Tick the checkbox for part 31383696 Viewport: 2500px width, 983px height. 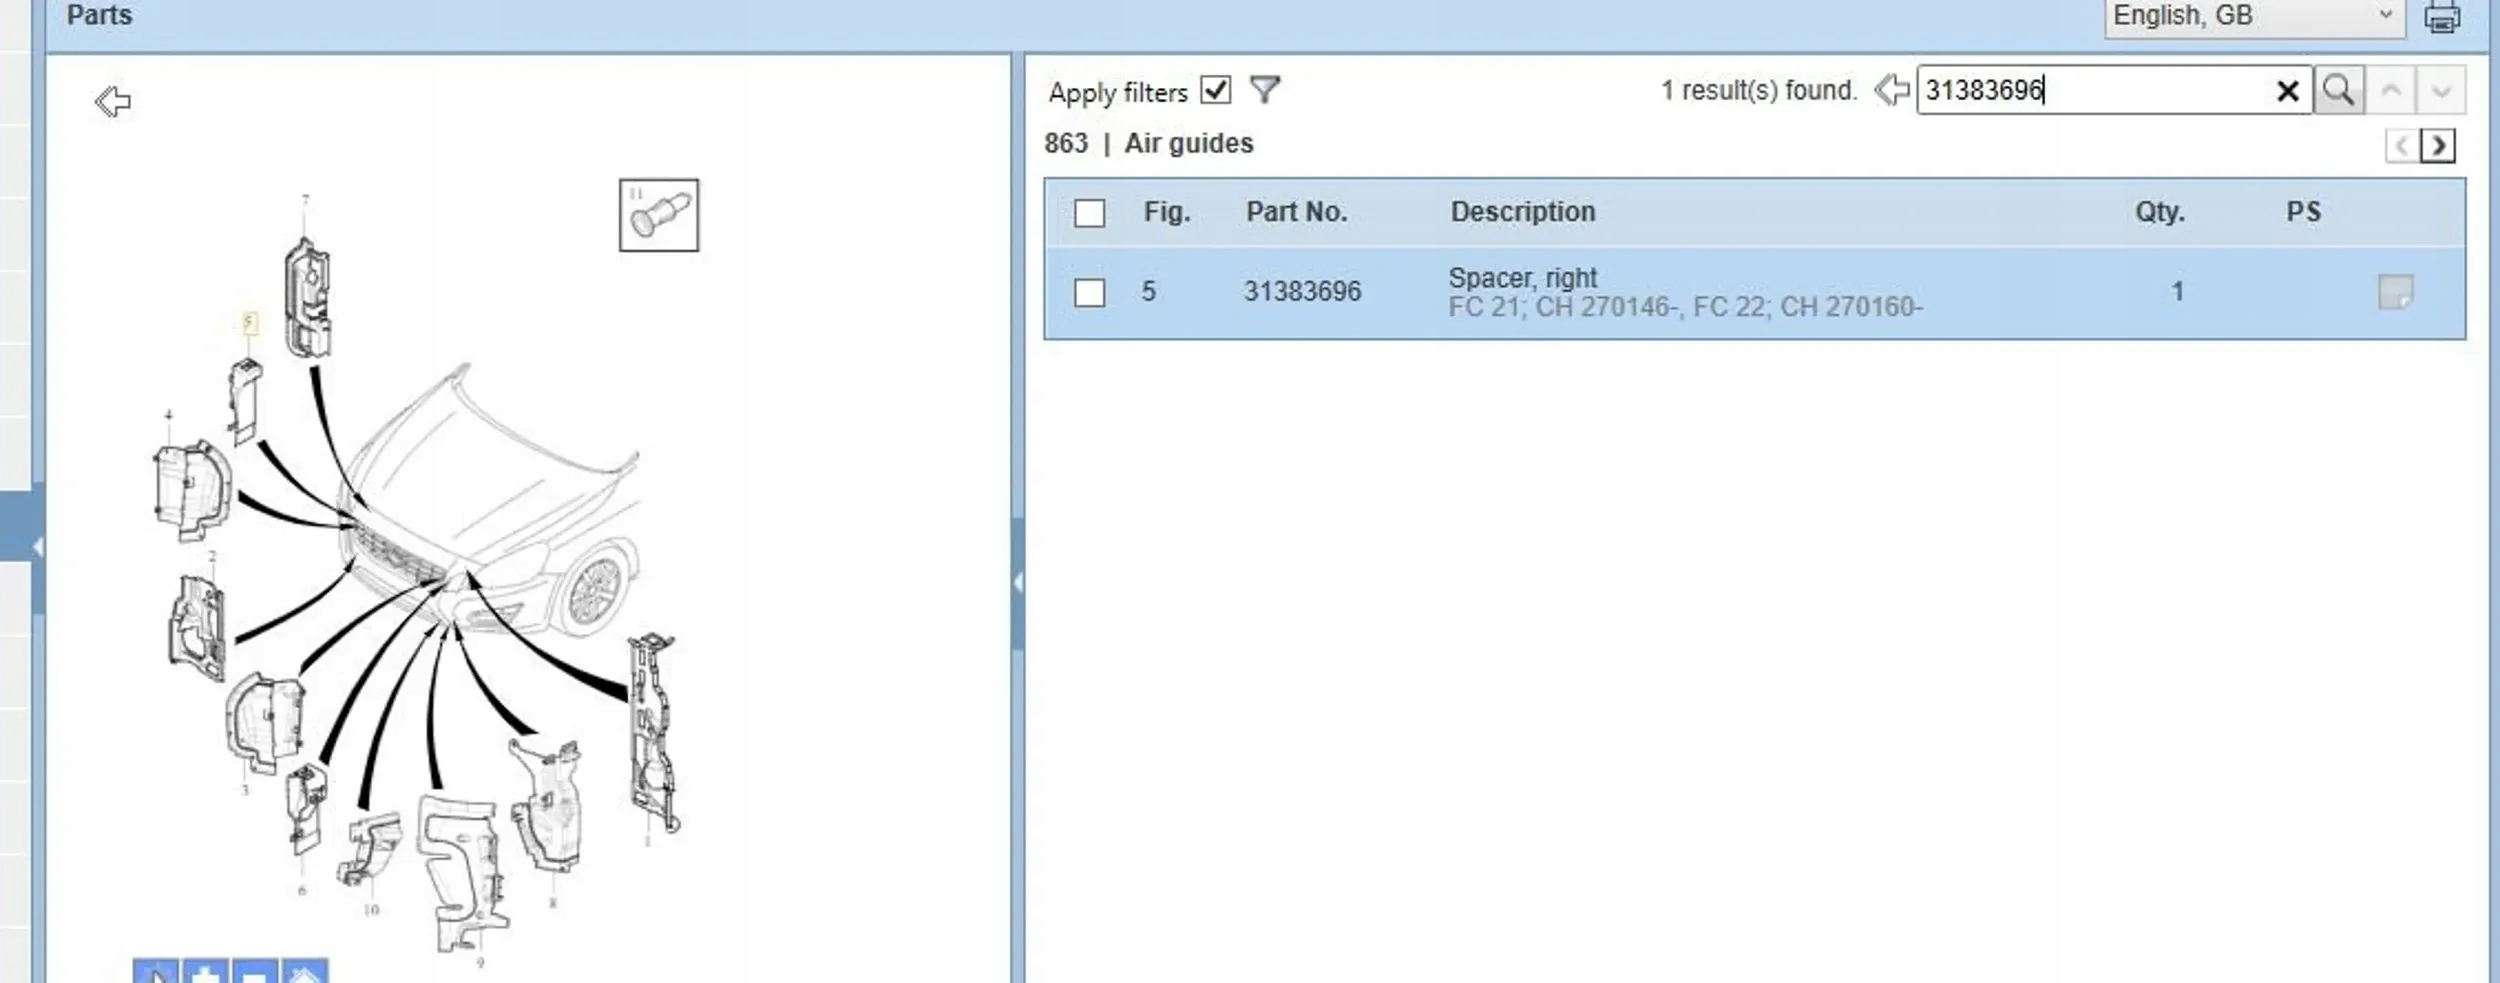tap(1089, 293)
